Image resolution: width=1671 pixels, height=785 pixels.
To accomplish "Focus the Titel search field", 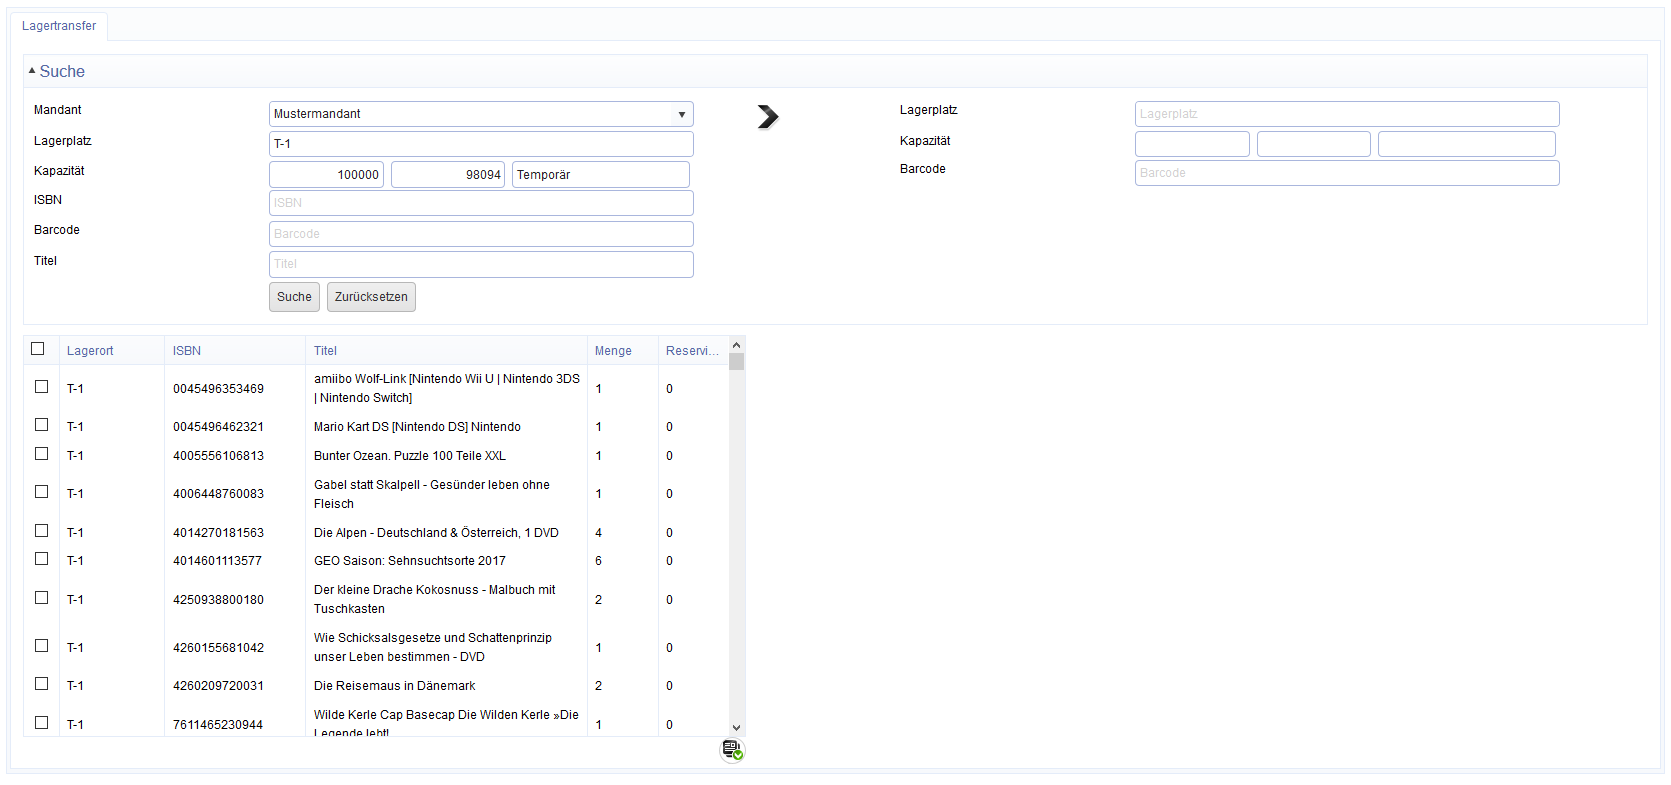I will click(x=481, y=264).
